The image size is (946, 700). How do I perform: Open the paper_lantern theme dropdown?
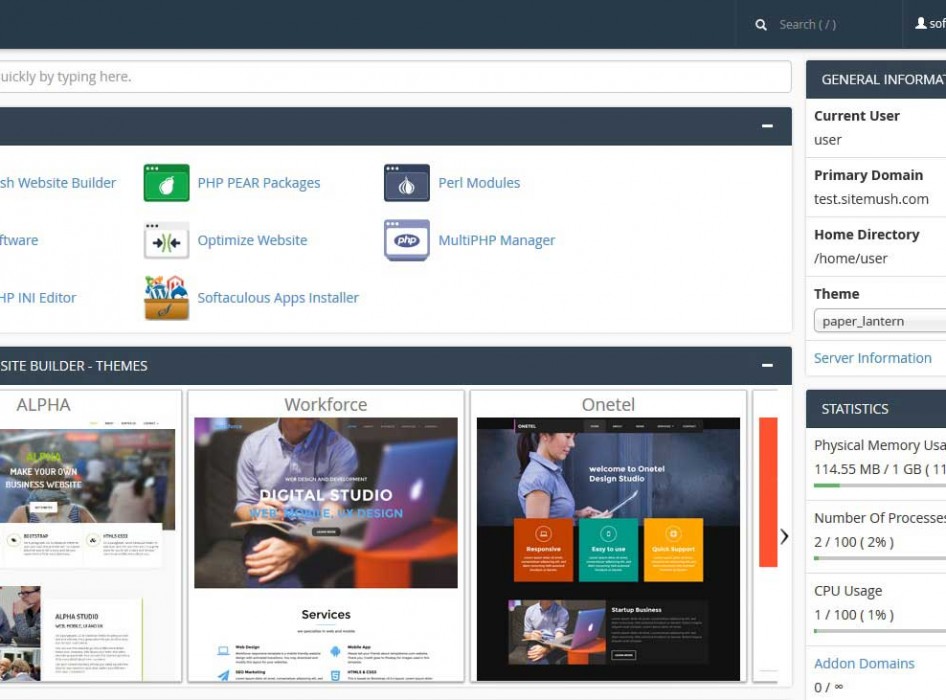pyautogui.click(x=880, y=321)
